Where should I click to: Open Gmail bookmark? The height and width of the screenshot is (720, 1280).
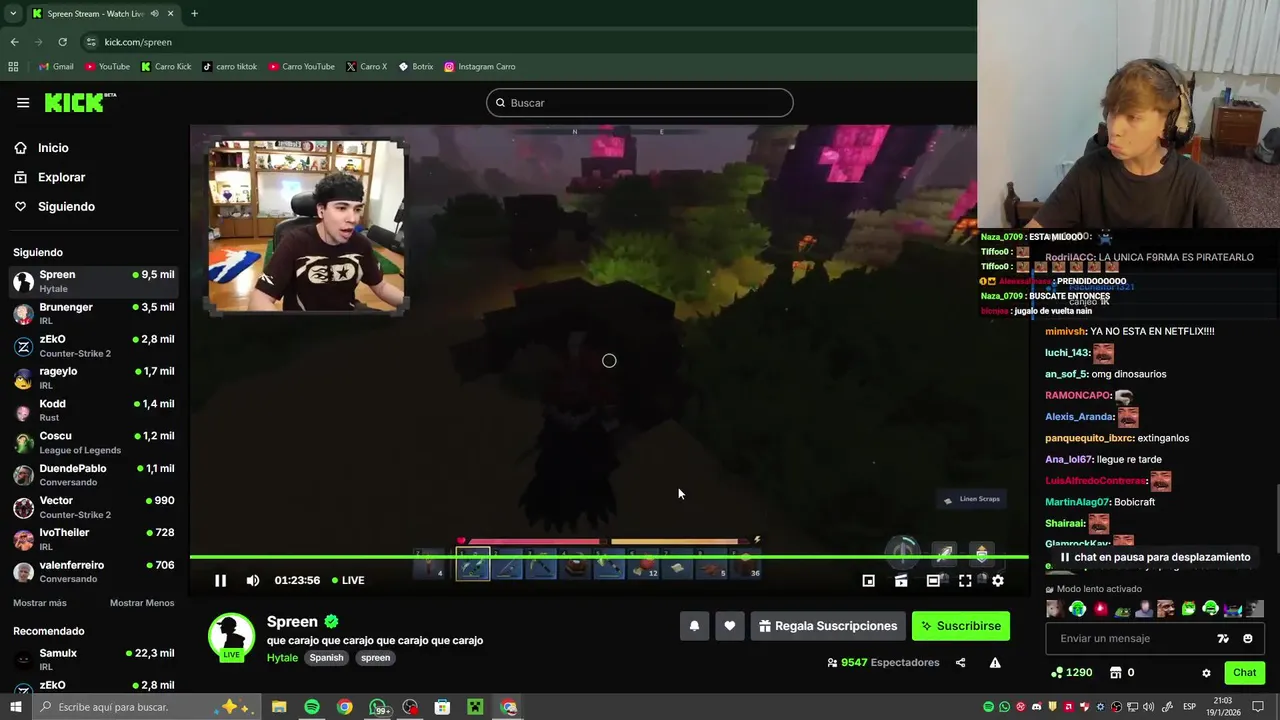[56, 67]
